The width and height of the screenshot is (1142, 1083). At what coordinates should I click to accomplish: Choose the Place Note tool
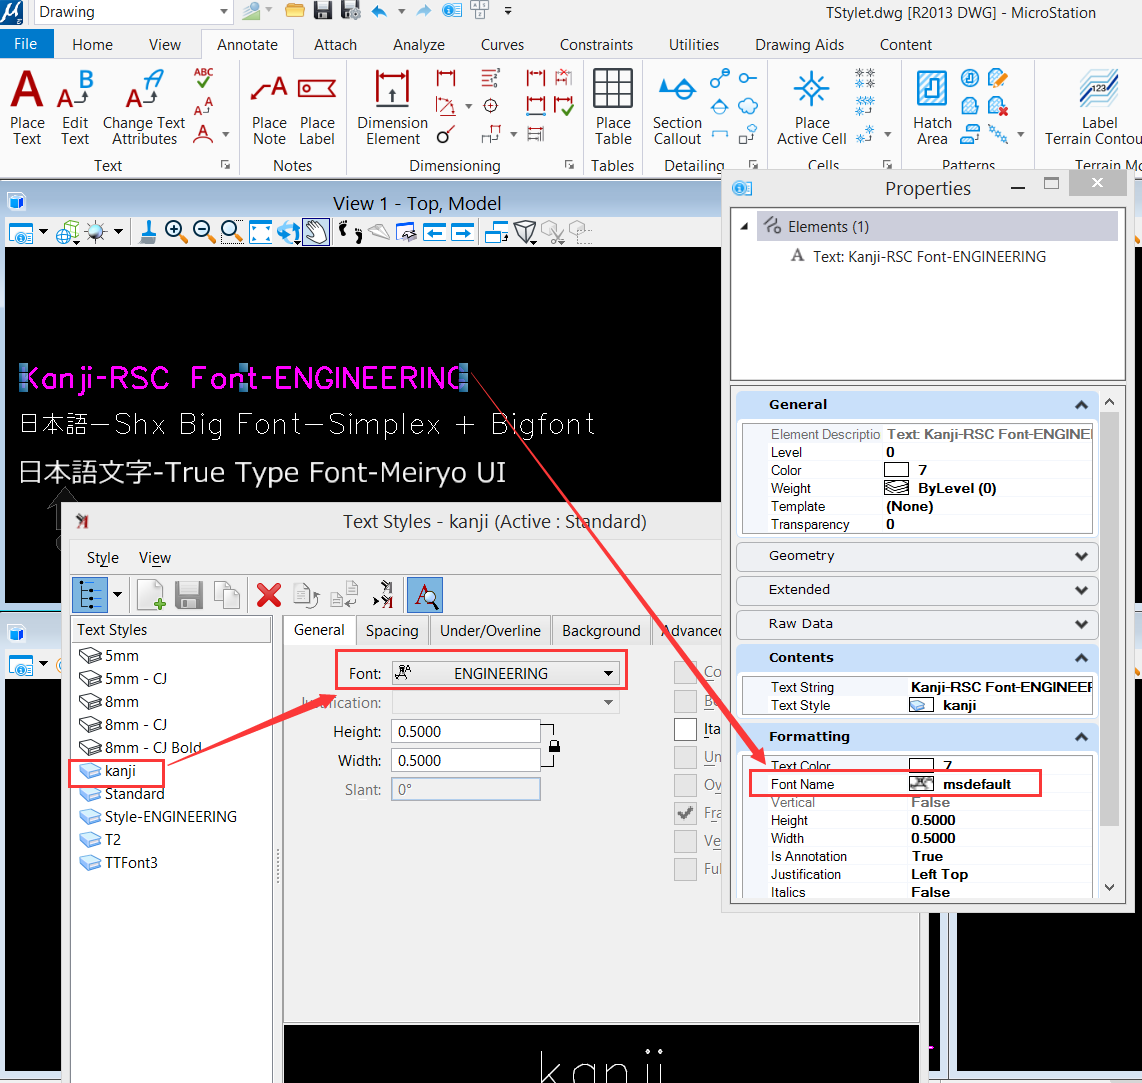coord(269,107)
